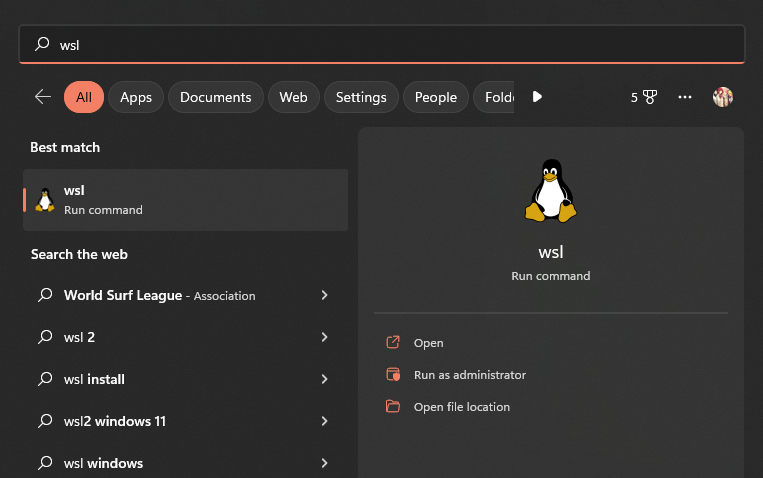
Task: Switch to the Web filter tab
Action: pos(293,97)
